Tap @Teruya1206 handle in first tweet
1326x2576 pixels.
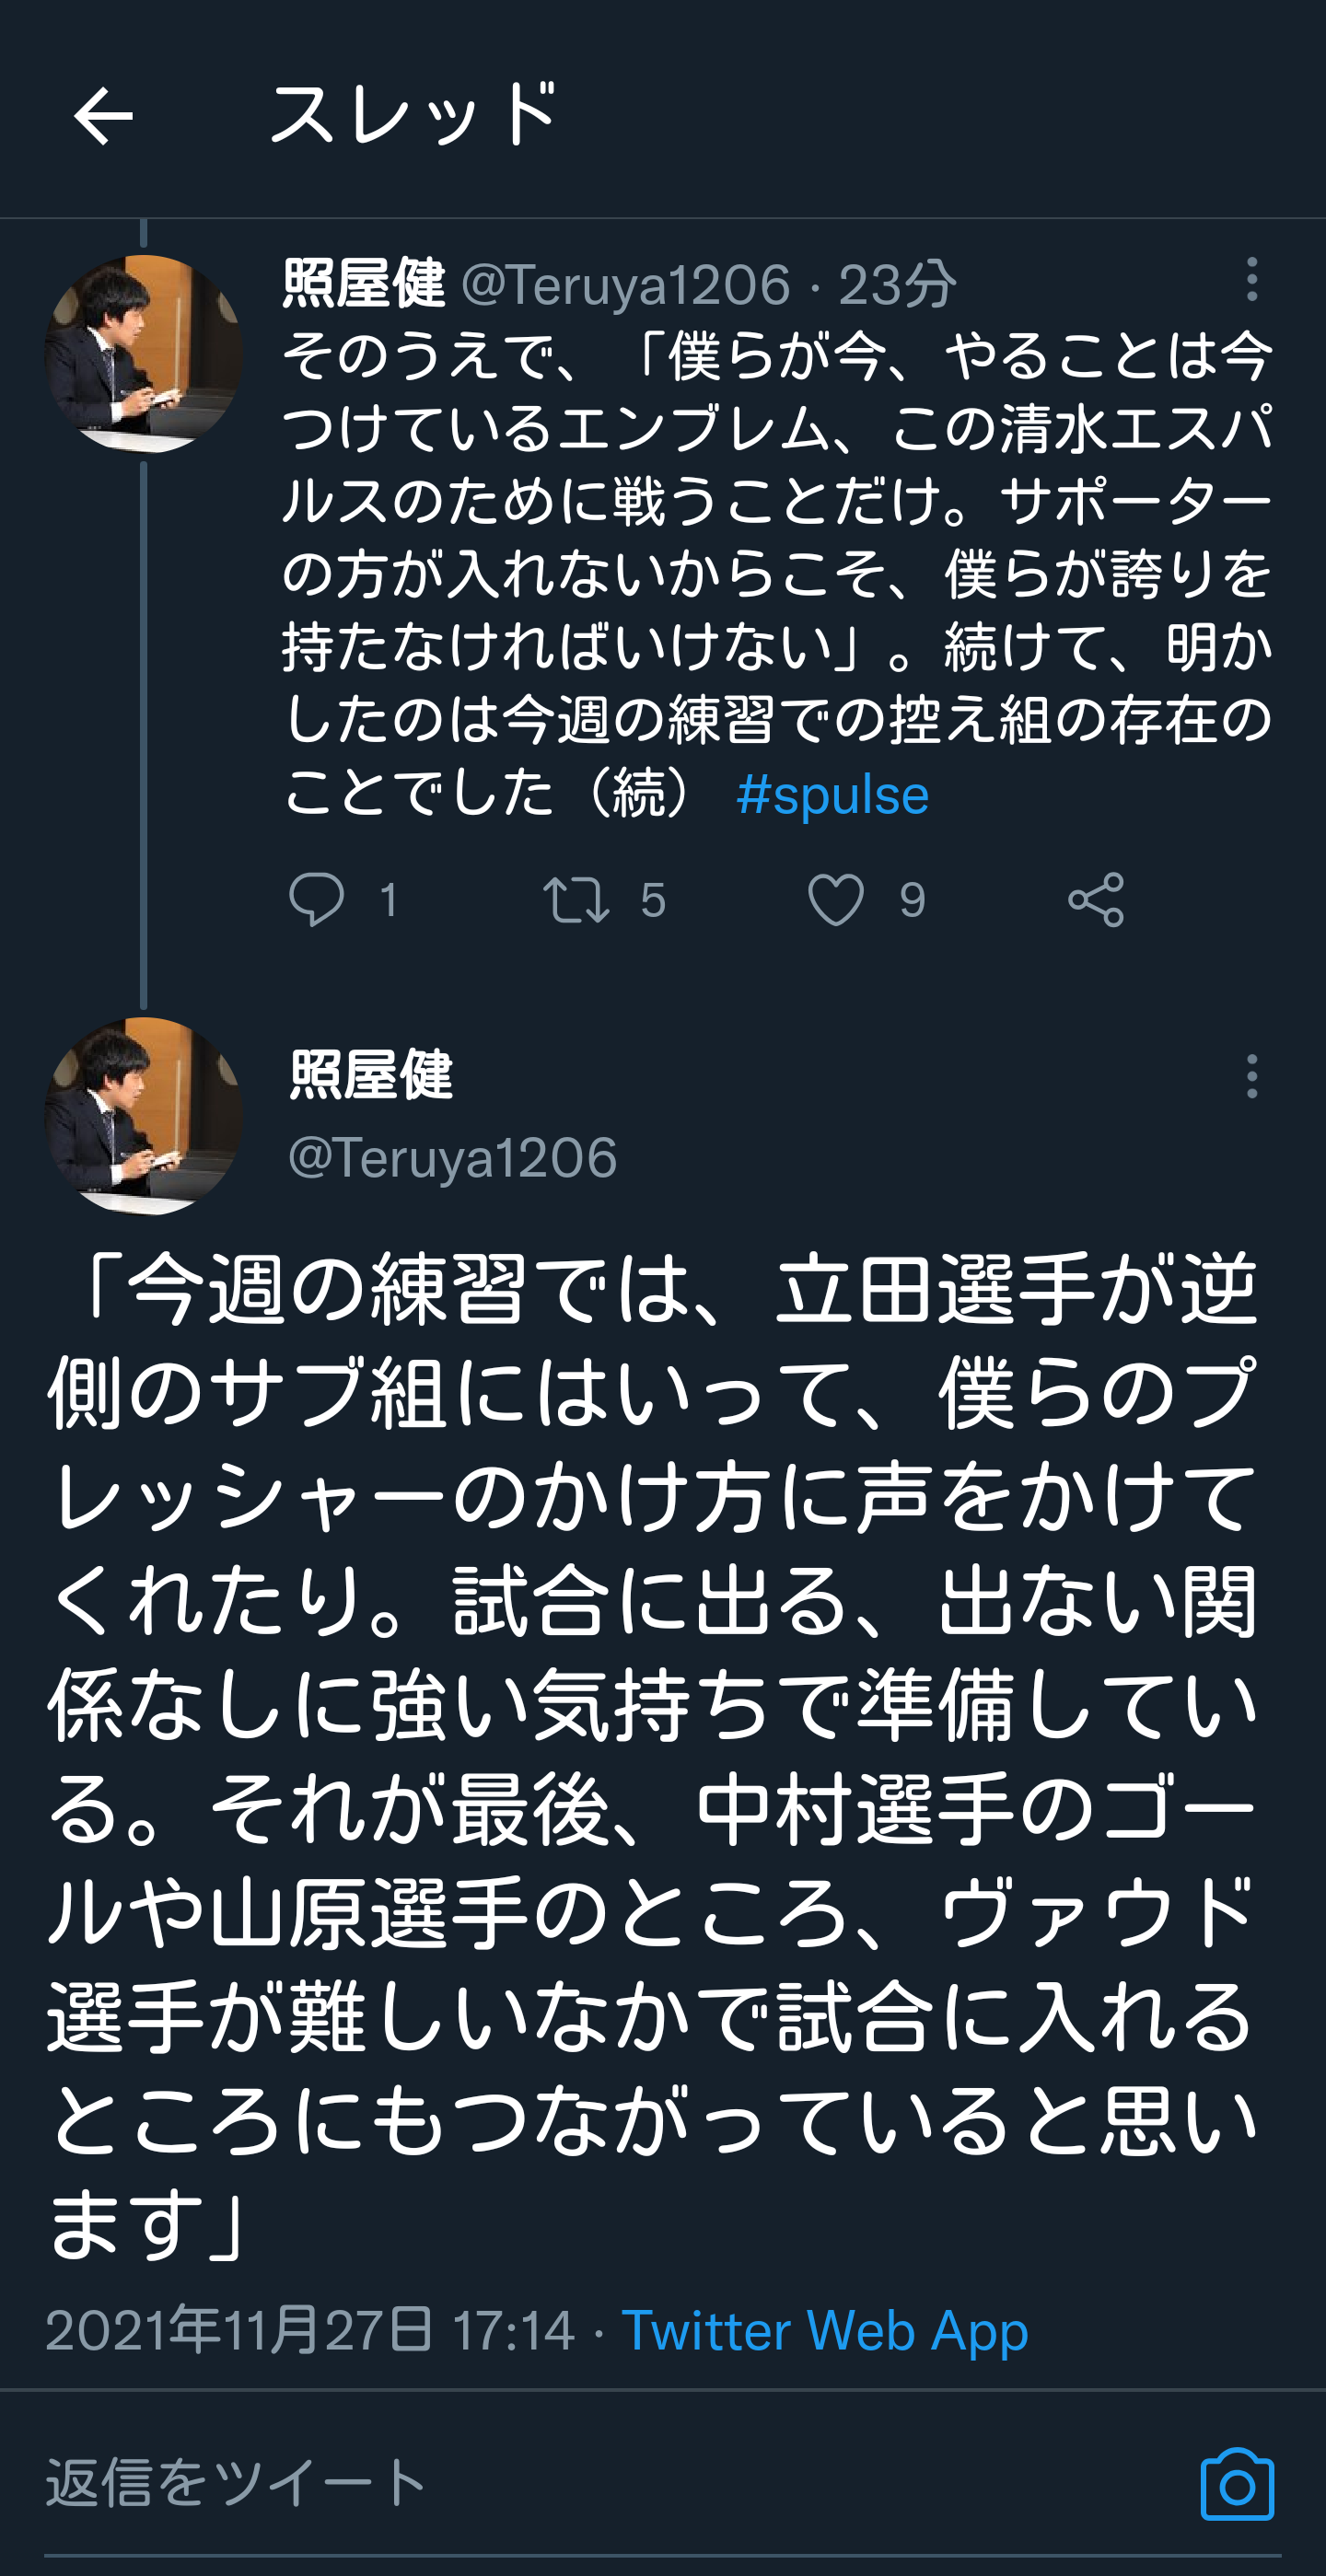[x=626, y=285]
